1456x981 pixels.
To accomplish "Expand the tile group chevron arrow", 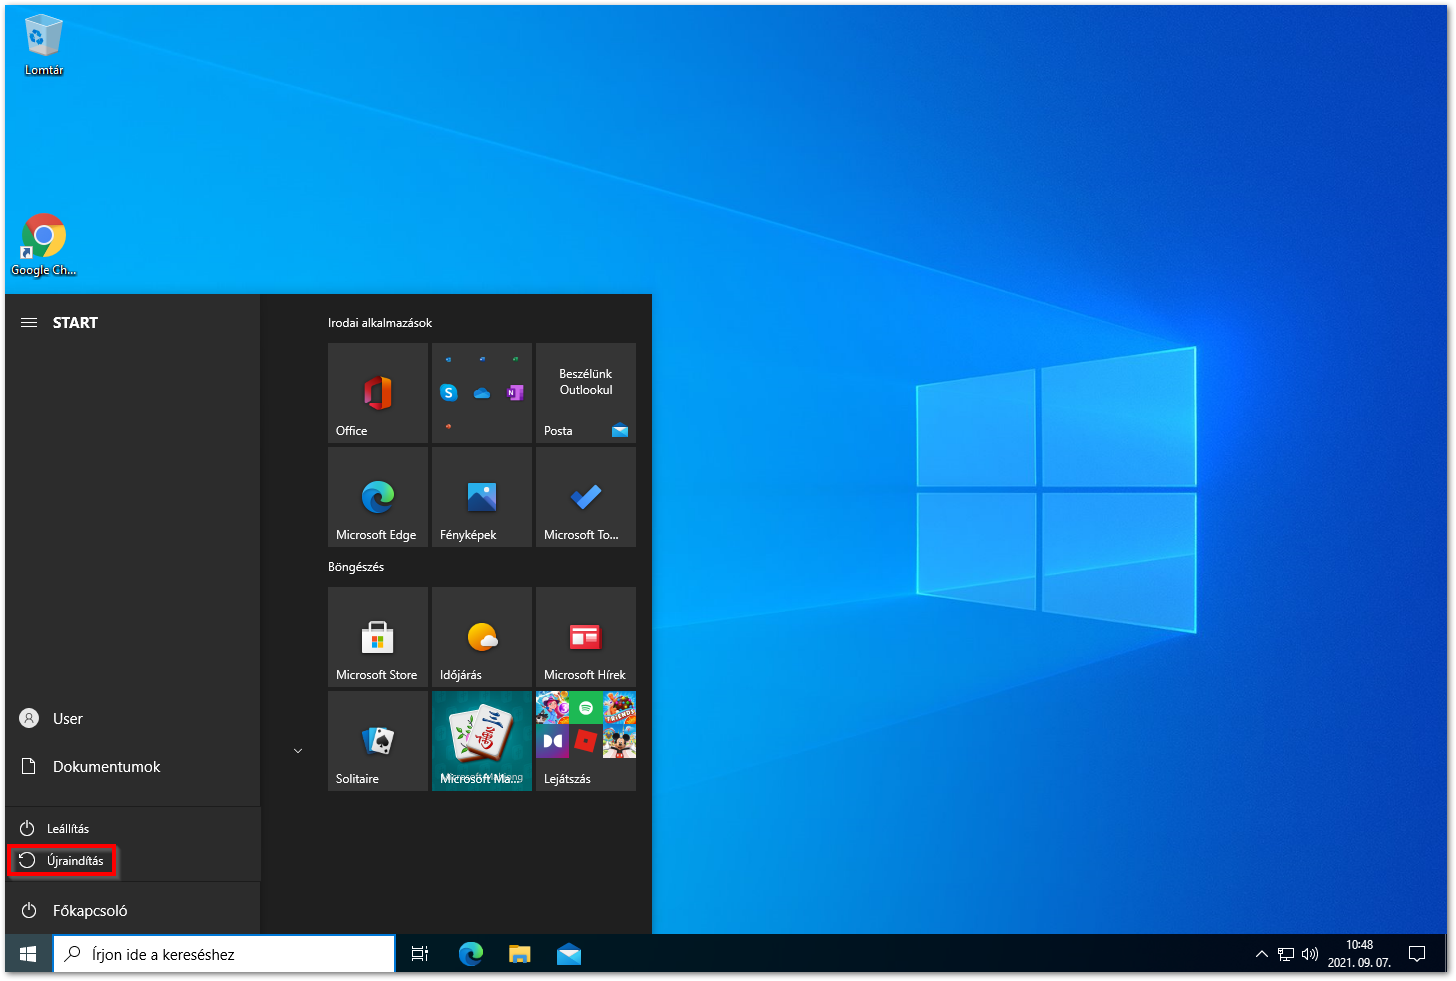I will 298,751.
